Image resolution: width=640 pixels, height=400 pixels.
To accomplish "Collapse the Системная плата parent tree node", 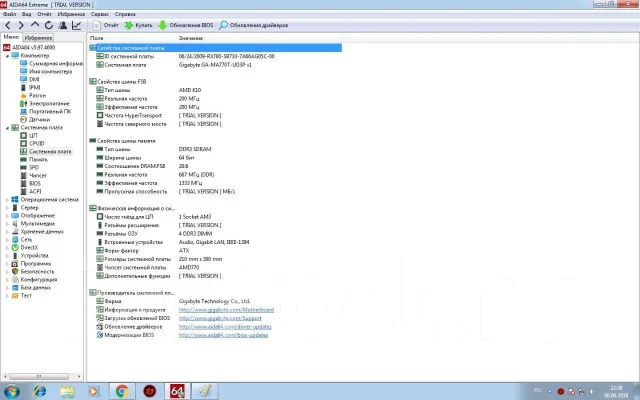I will click(7, 128).
